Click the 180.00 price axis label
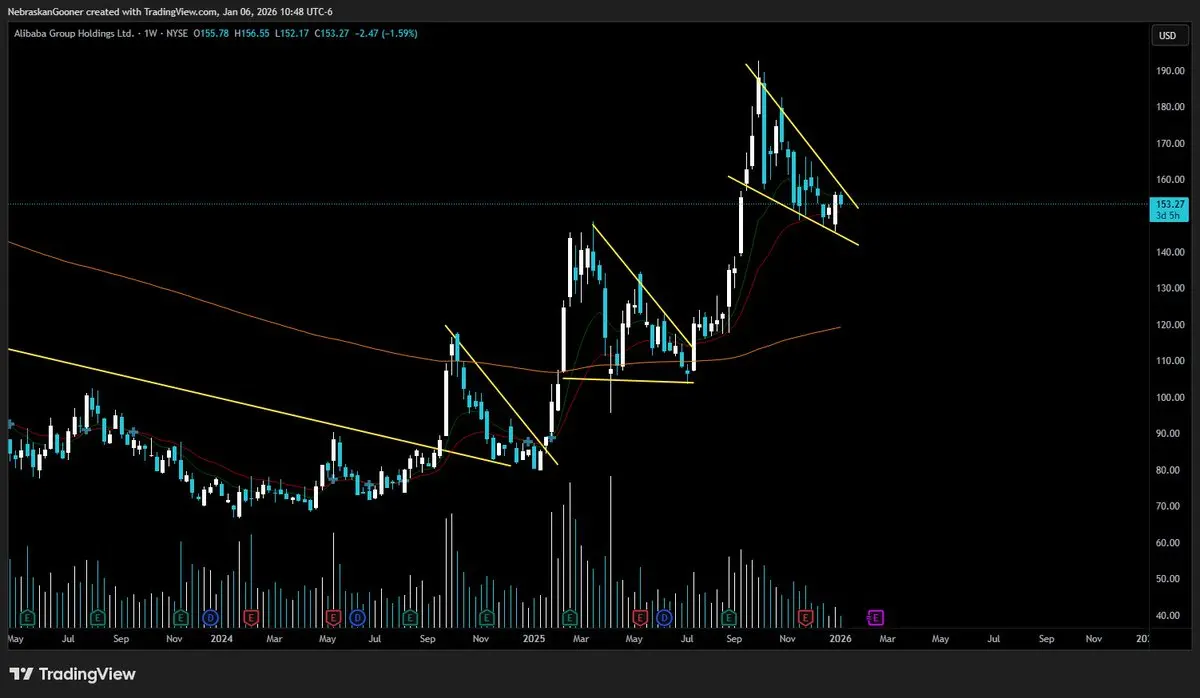The image size is (1200, 698). [x=1171, y=107]
